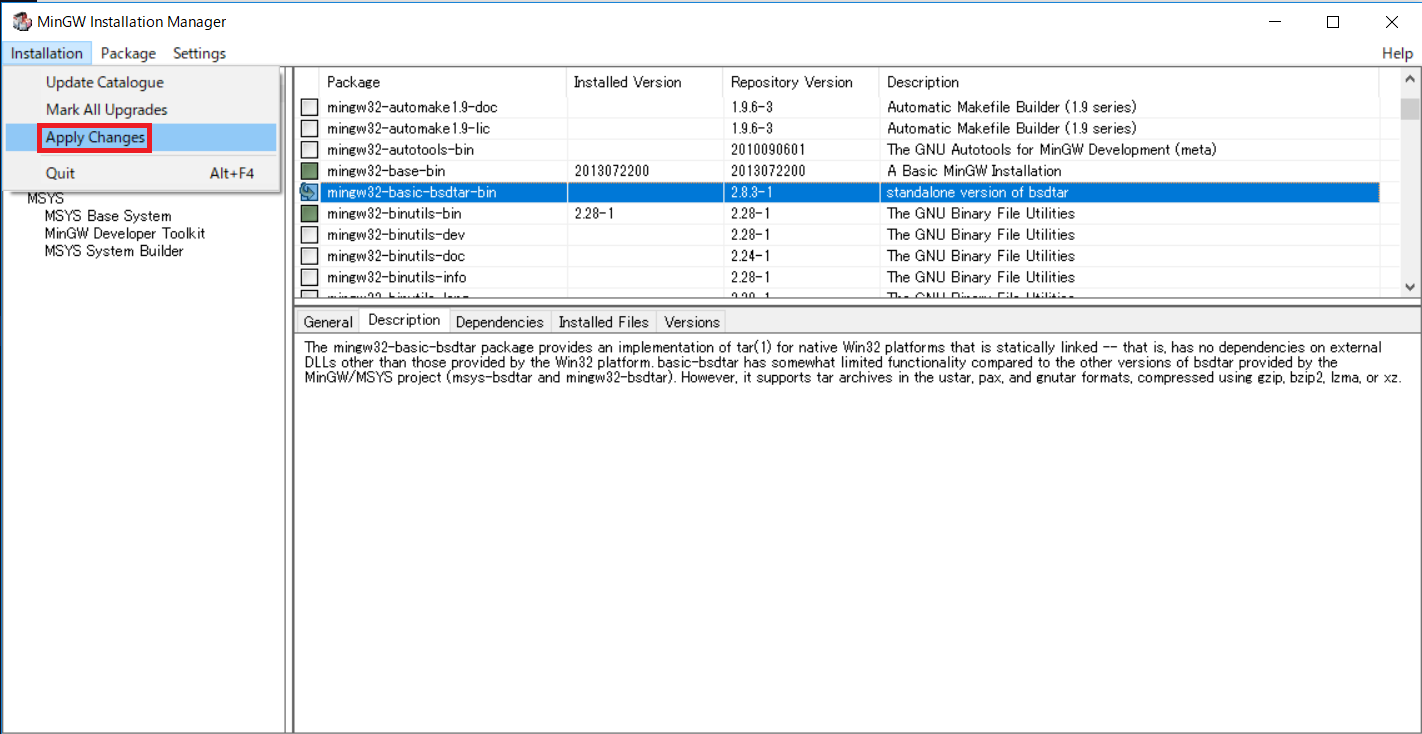Open the Package menu
This screenshot has height=734, width=1422.
click(x=128, y=53)
